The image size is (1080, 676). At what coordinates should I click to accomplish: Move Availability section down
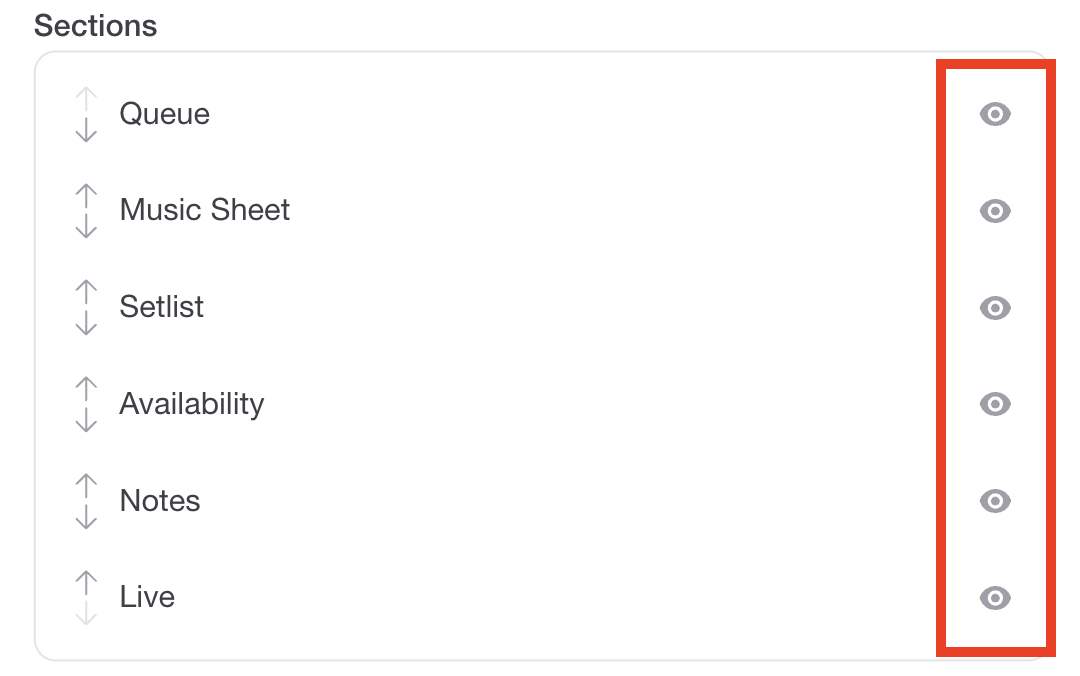pos(86,420)
